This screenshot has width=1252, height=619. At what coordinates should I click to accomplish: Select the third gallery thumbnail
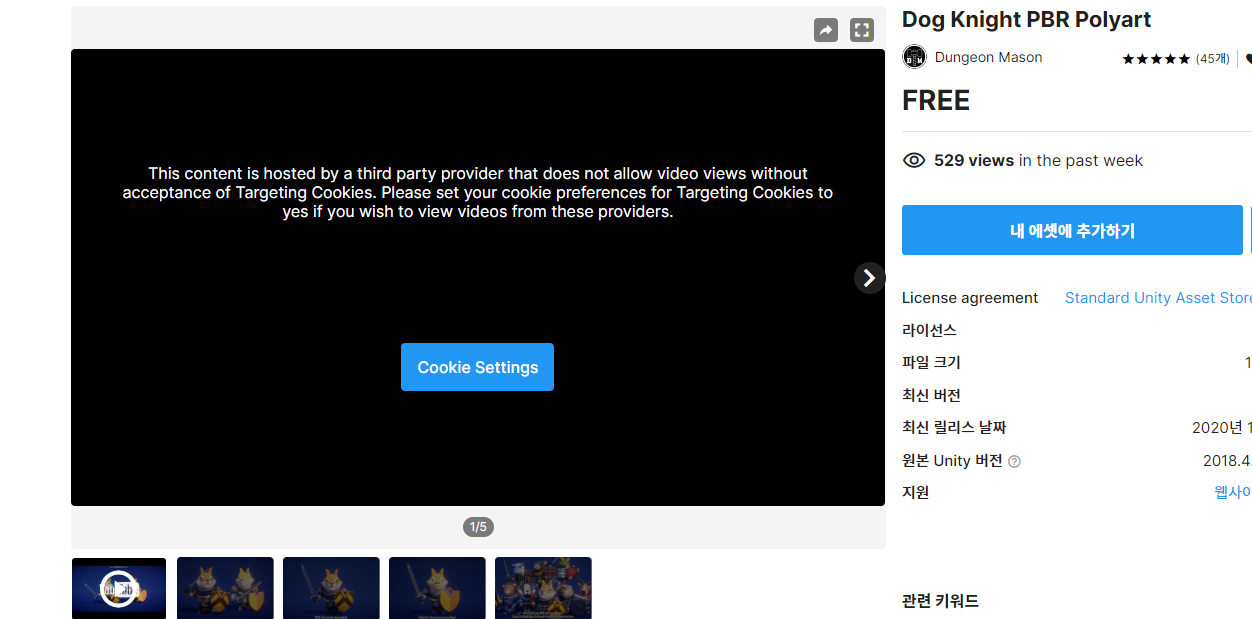pyautogui.click(x=331, y=588)
